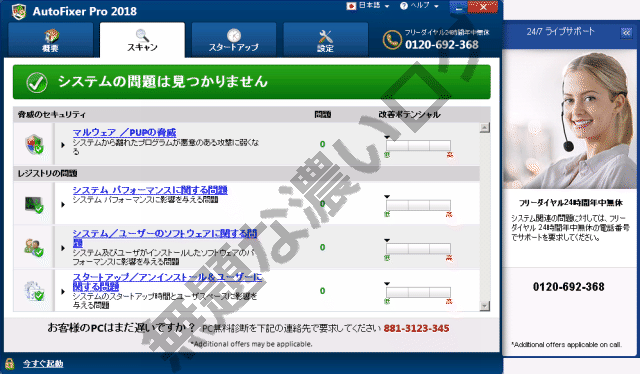Viewport: 640px width, 374px height.
Task: Click the システムの問題は見つかりません banner
Action: tap(252, 82)
